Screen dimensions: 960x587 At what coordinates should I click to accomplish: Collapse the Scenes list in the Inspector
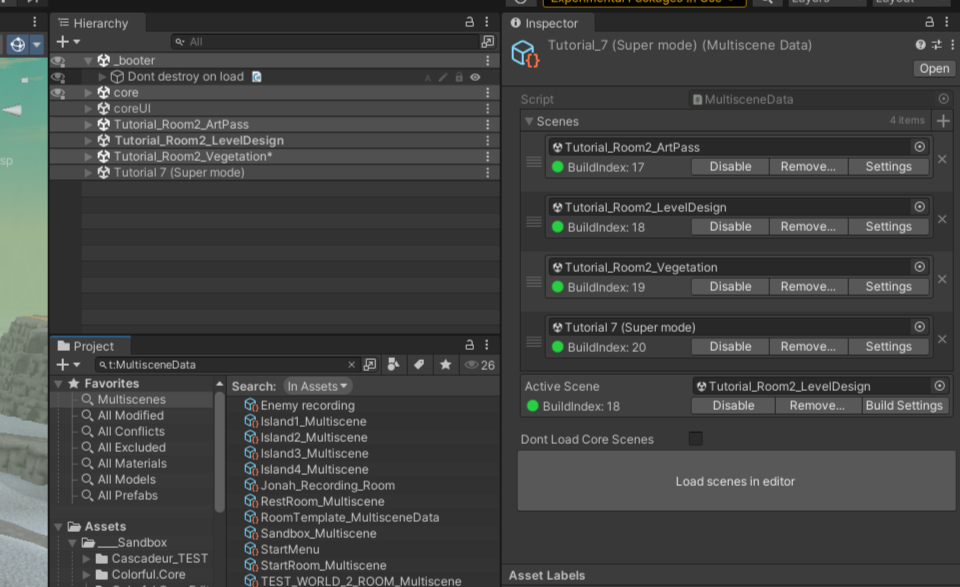click(527, 120)
